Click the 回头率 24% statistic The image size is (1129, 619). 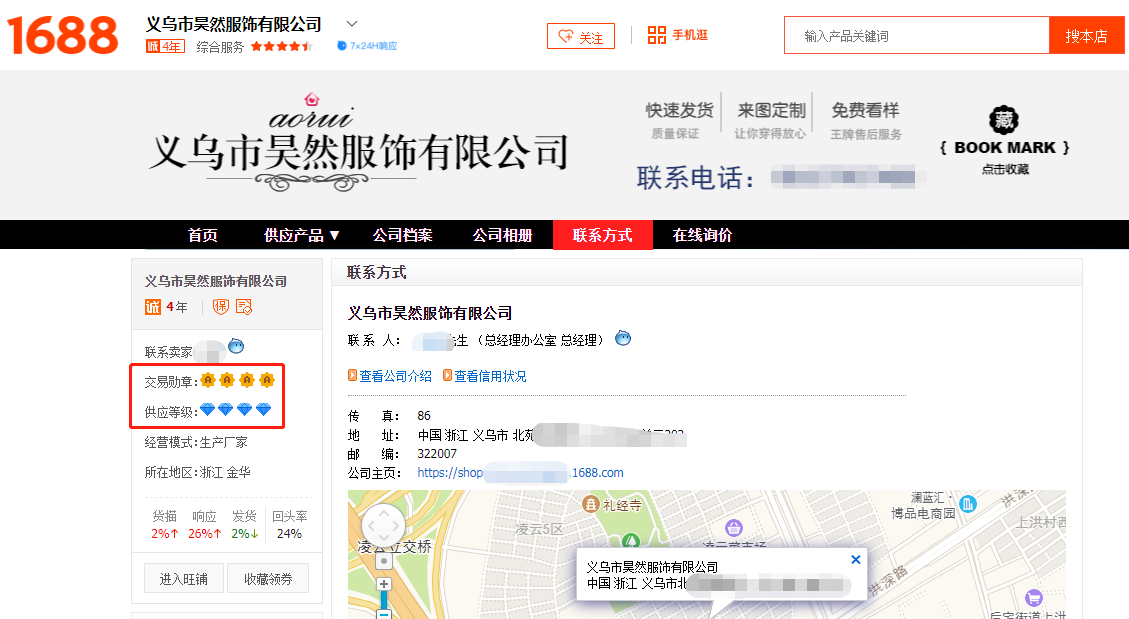click(x=289, y=525)
